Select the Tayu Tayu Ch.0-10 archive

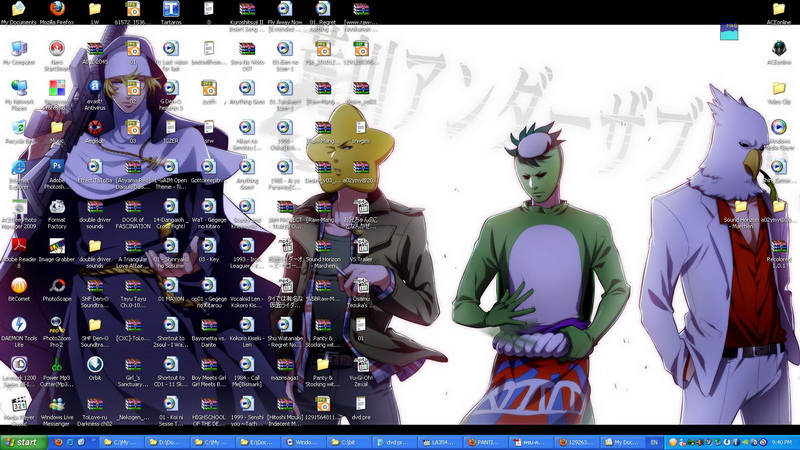133,293
